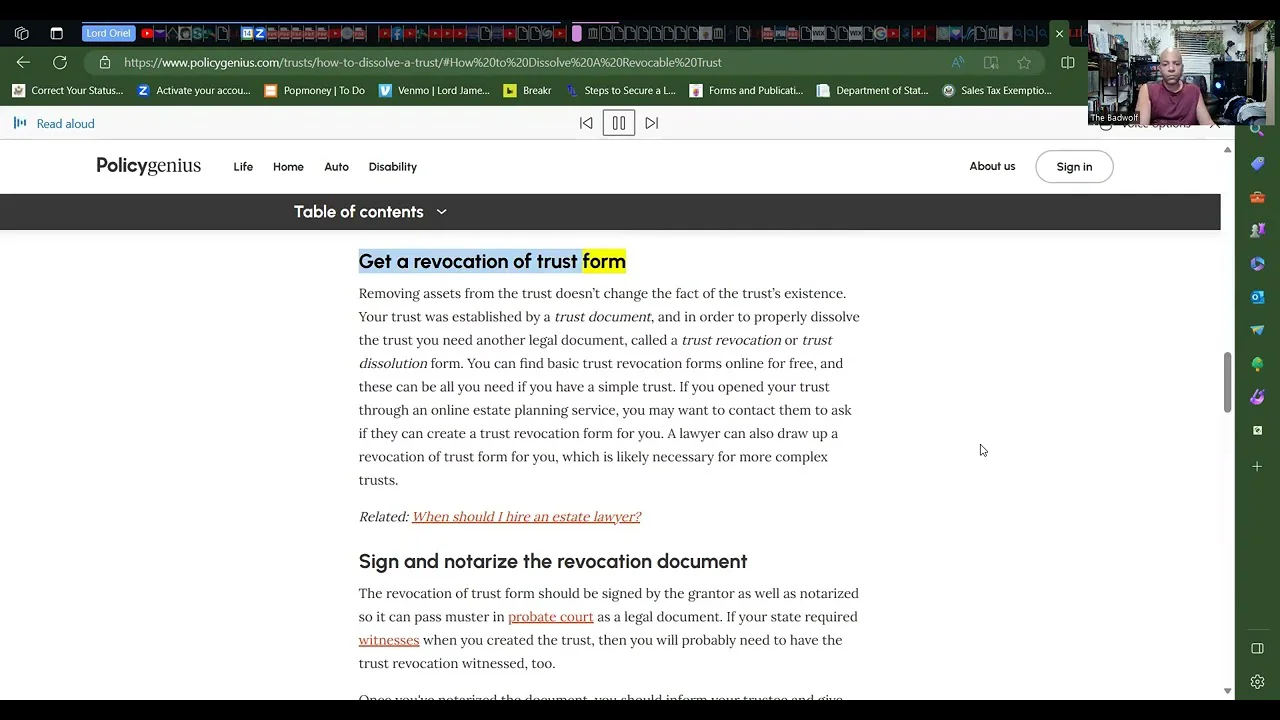Viewport: 1280px width, 720px height.
Task: Expand the Table of contents dropdown
Action: coord(370,212)
